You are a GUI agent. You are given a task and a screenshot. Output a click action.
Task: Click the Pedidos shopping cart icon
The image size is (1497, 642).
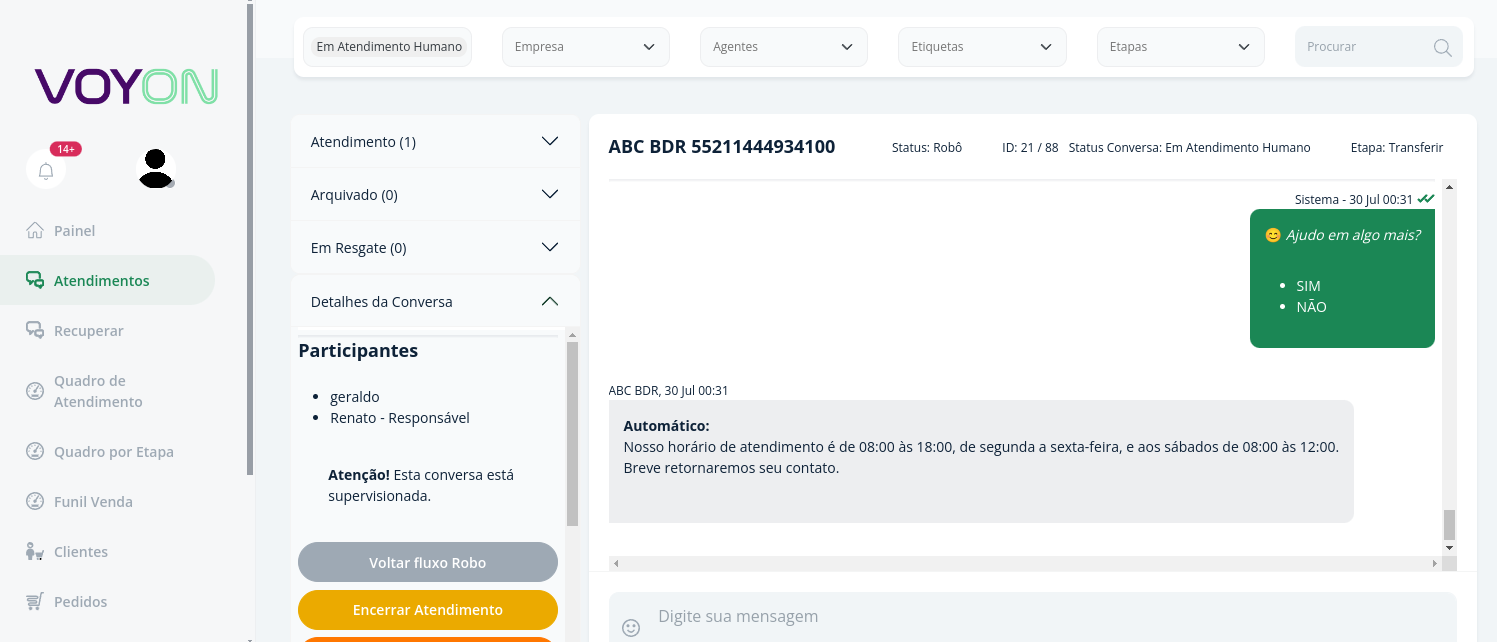pyautogui.click(x=35, y=601)
